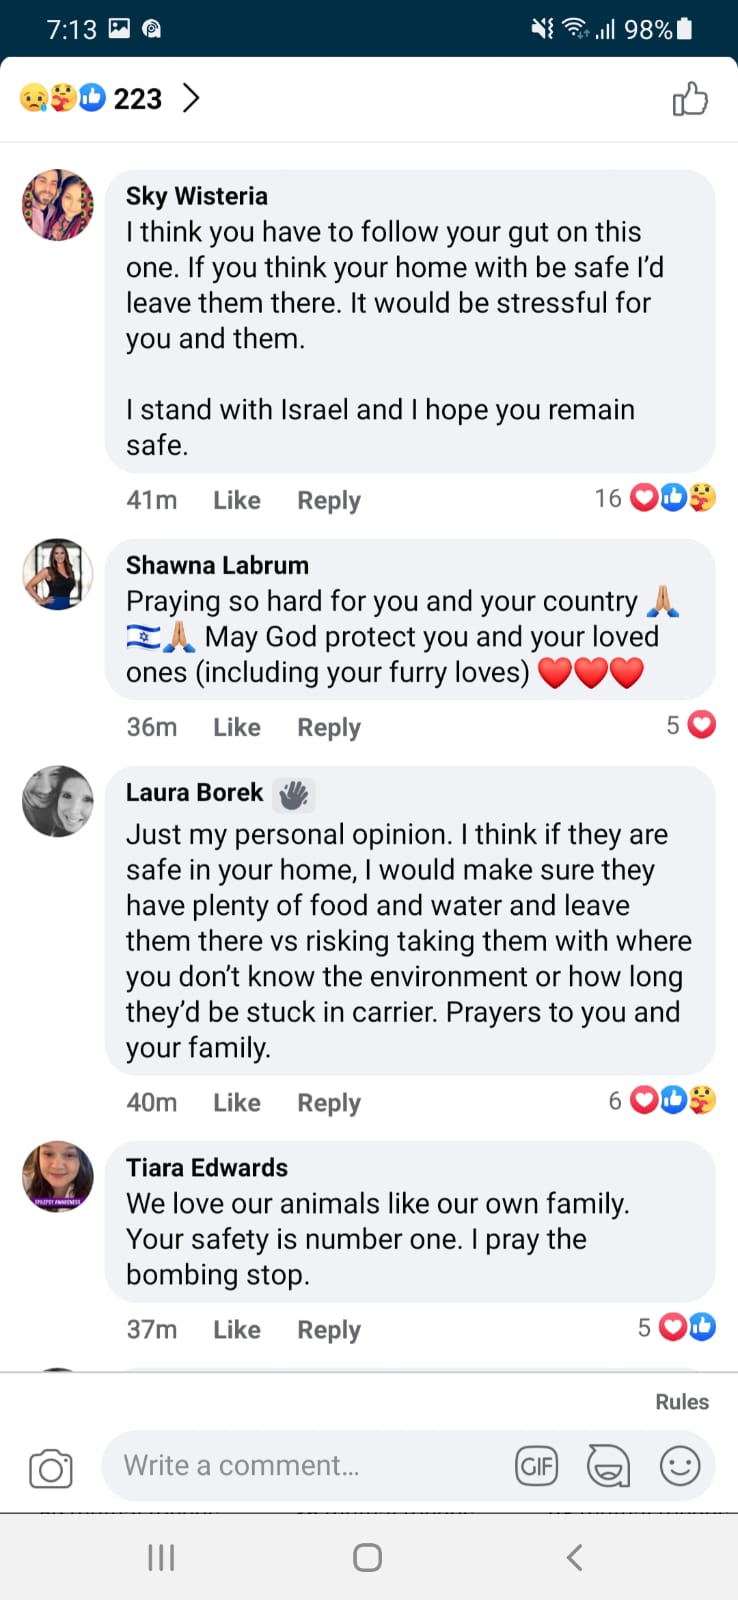Open the group Rules link
The width and height of the screenshot is (738, 1600).
(682, 1402)
